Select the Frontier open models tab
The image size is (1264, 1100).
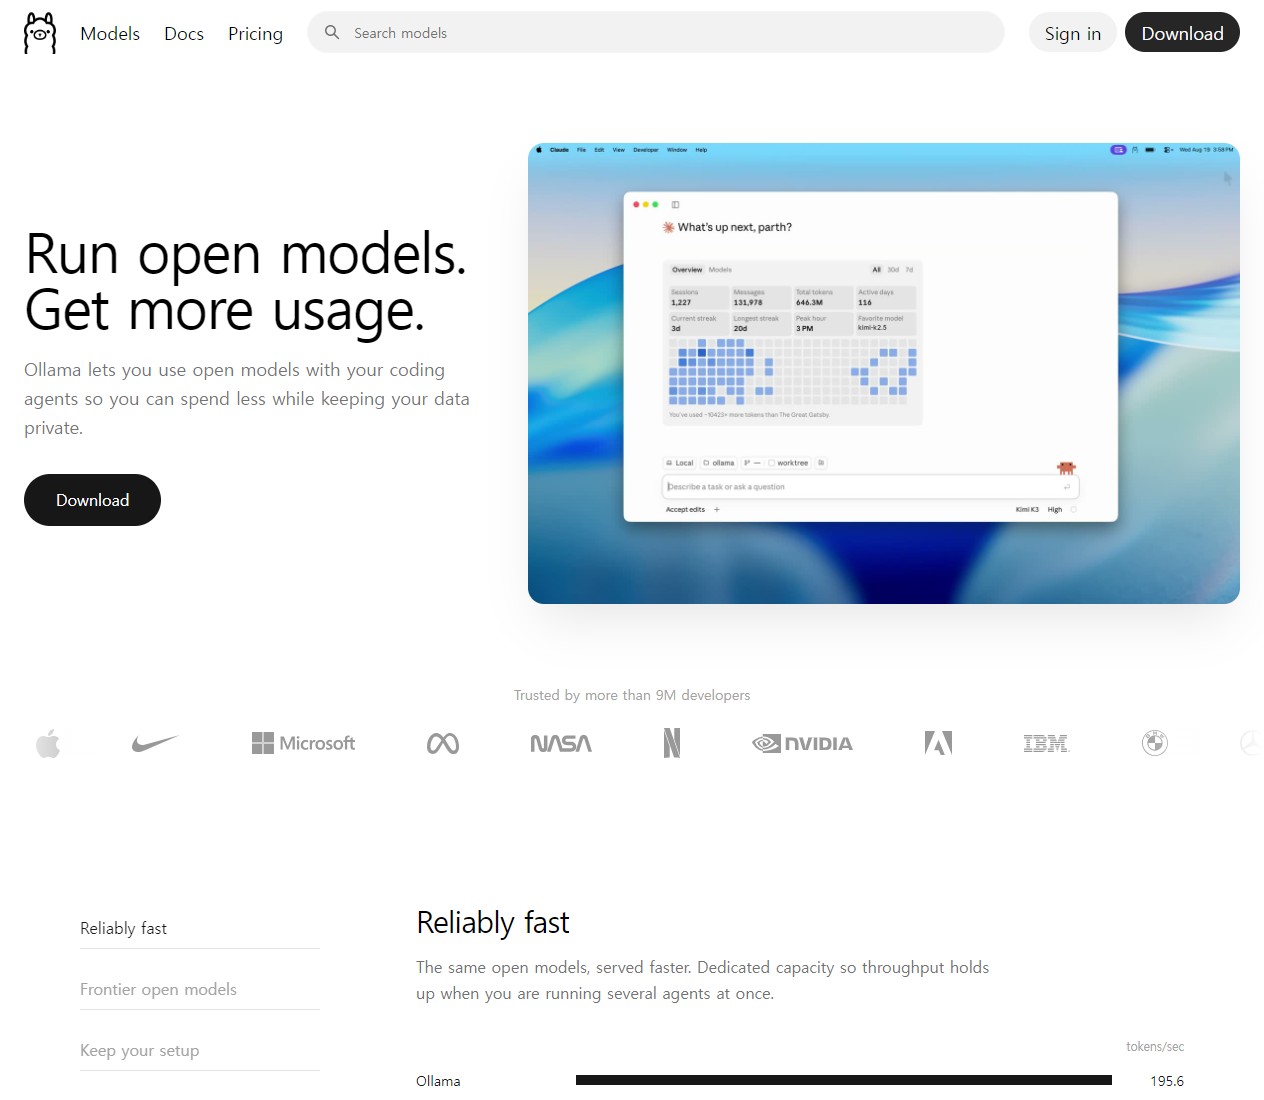point(200,989)
